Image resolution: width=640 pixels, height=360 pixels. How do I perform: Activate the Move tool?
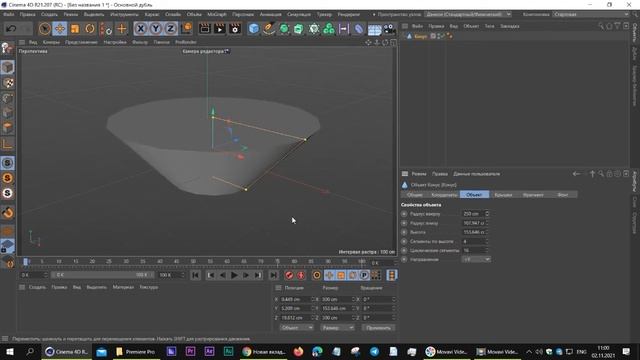pyautogui.click(x=60, y=29)
